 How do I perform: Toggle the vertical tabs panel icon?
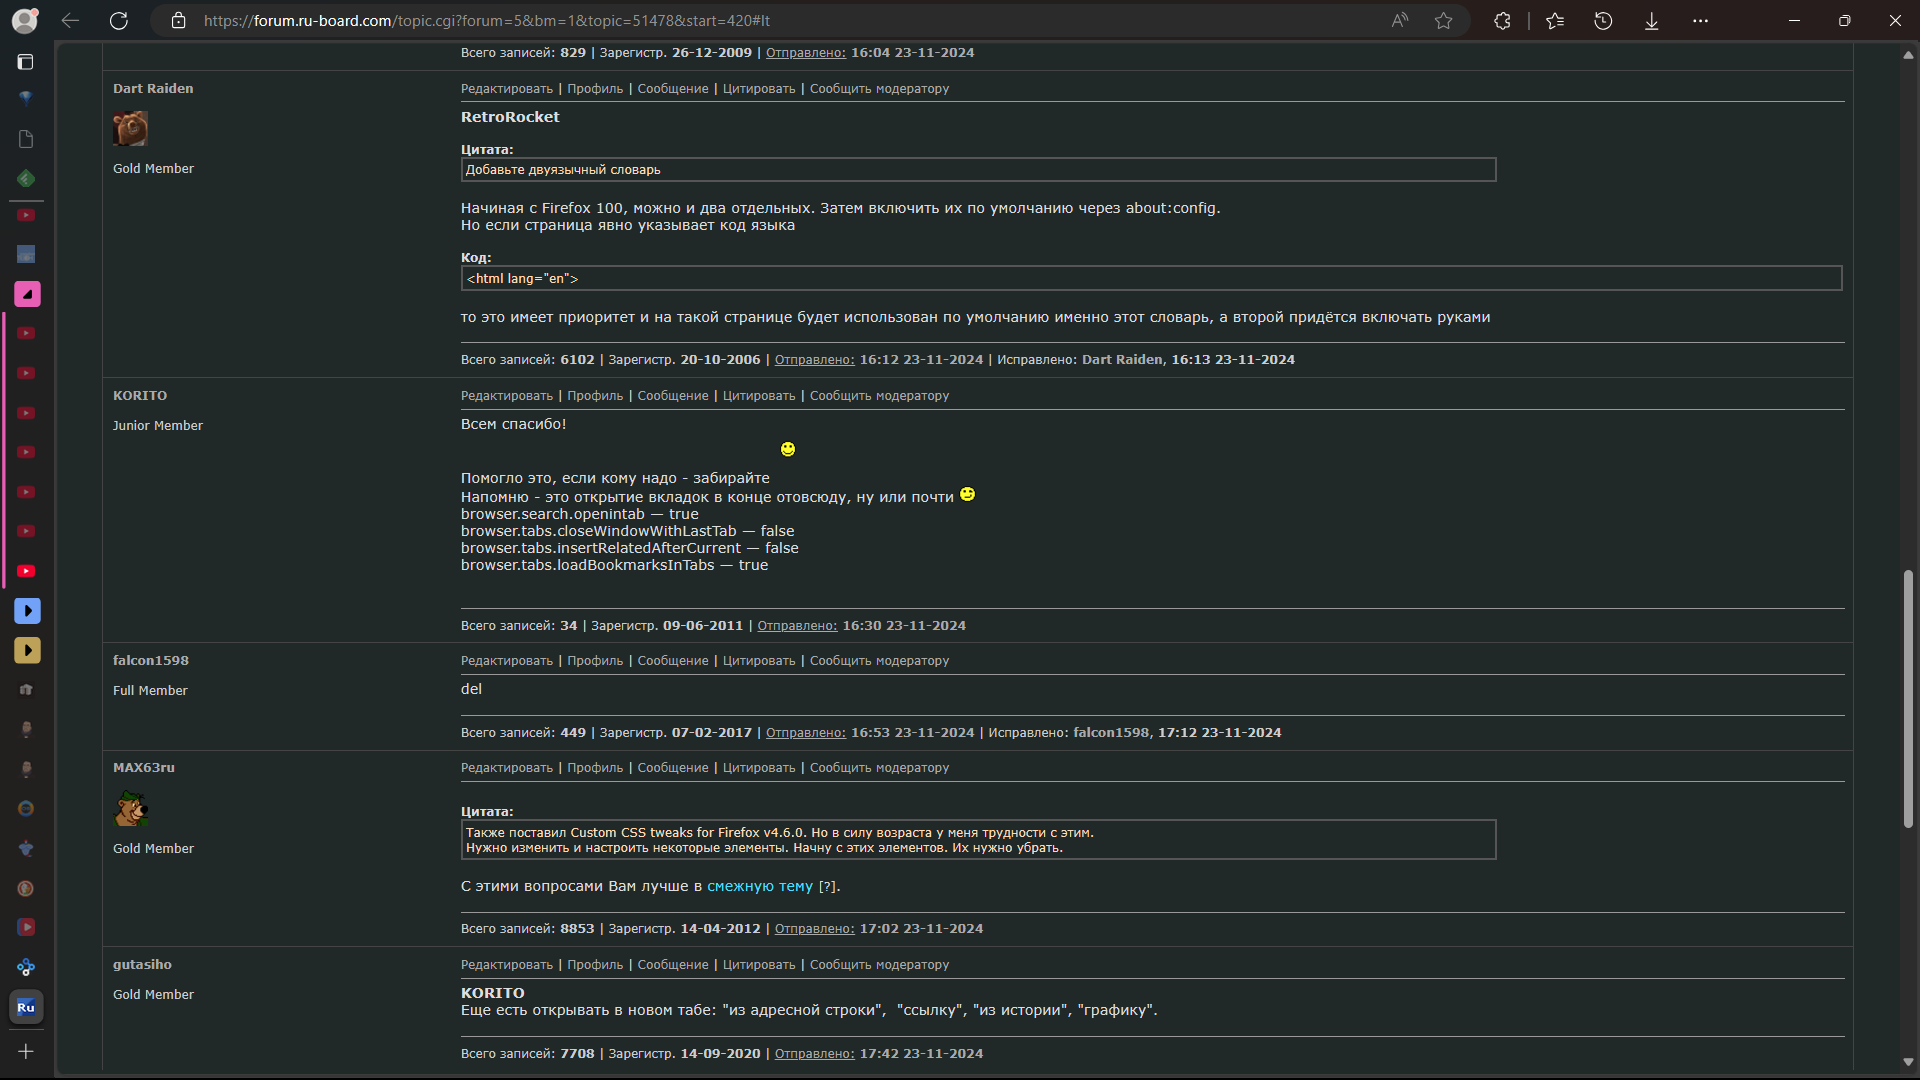pyautogui.click(x=26, y=62)
